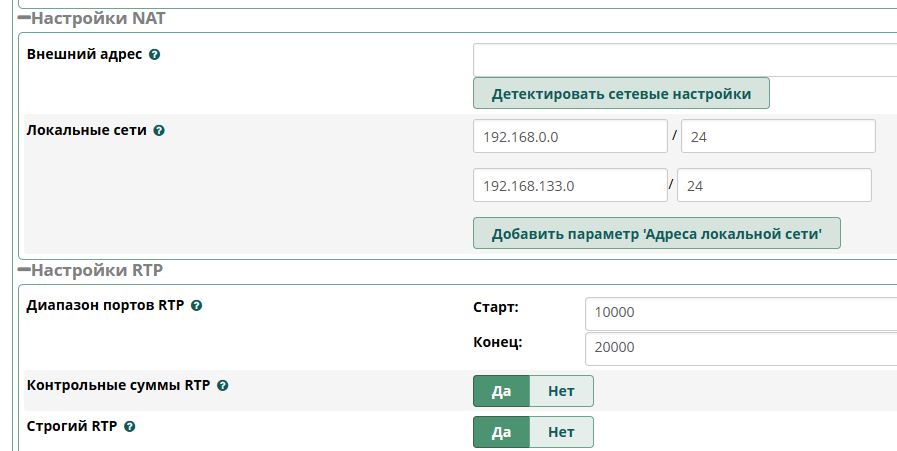
Task: Click the 192.168.0.0 network address field
Action: (570, 136)
